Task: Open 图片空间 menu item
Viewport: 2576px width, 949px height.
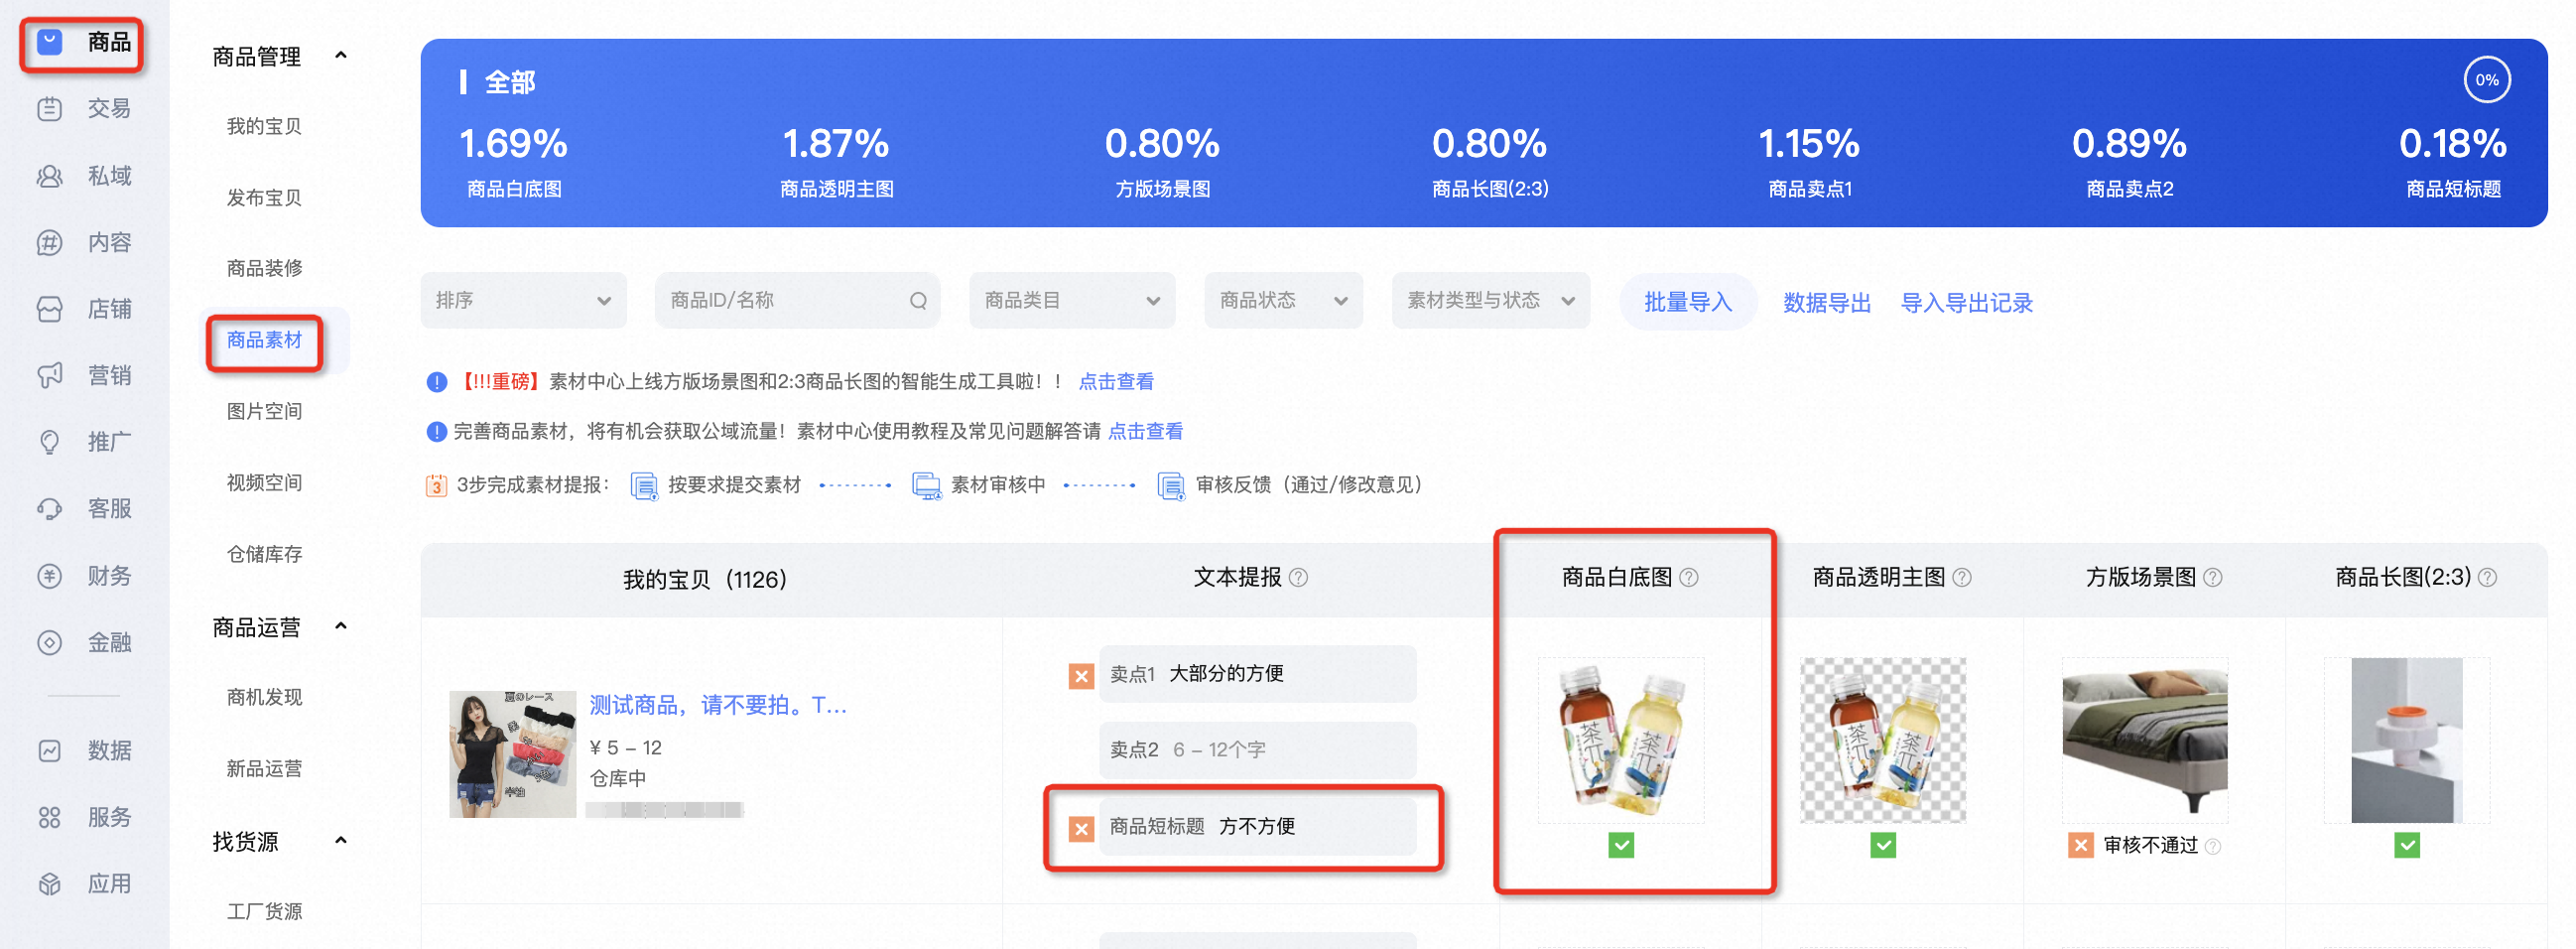Action: point(264,411)
